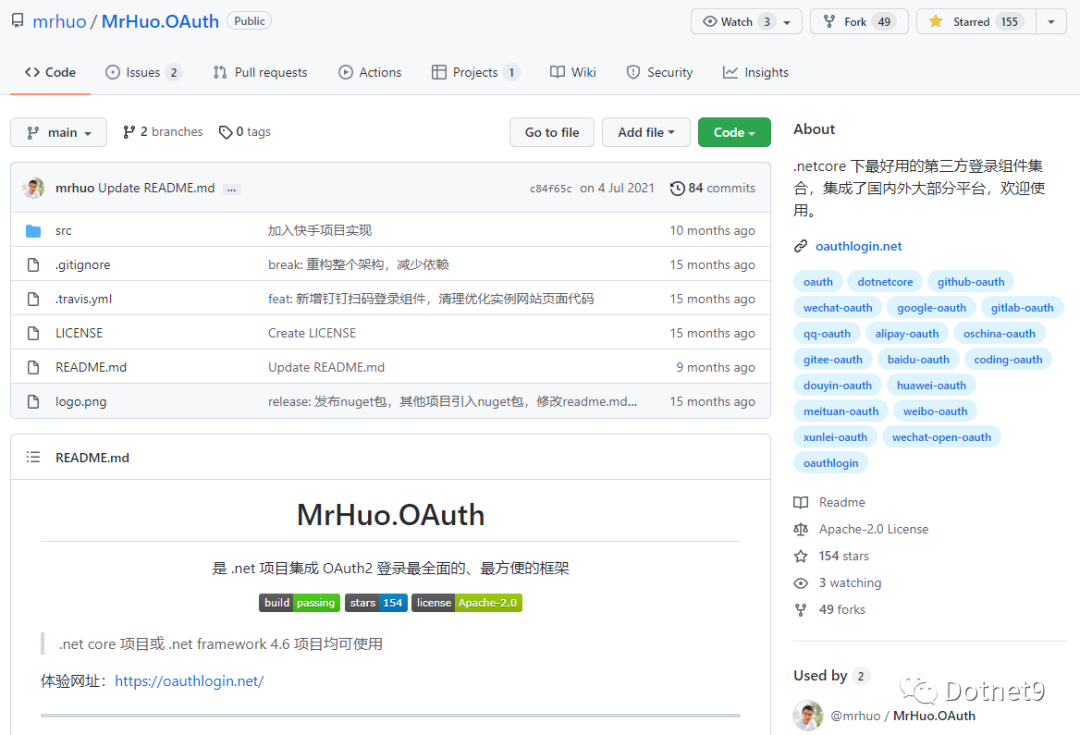Click the license Apache-2.0 badge
Screen dimensions: 1080x735
(467, 603)
